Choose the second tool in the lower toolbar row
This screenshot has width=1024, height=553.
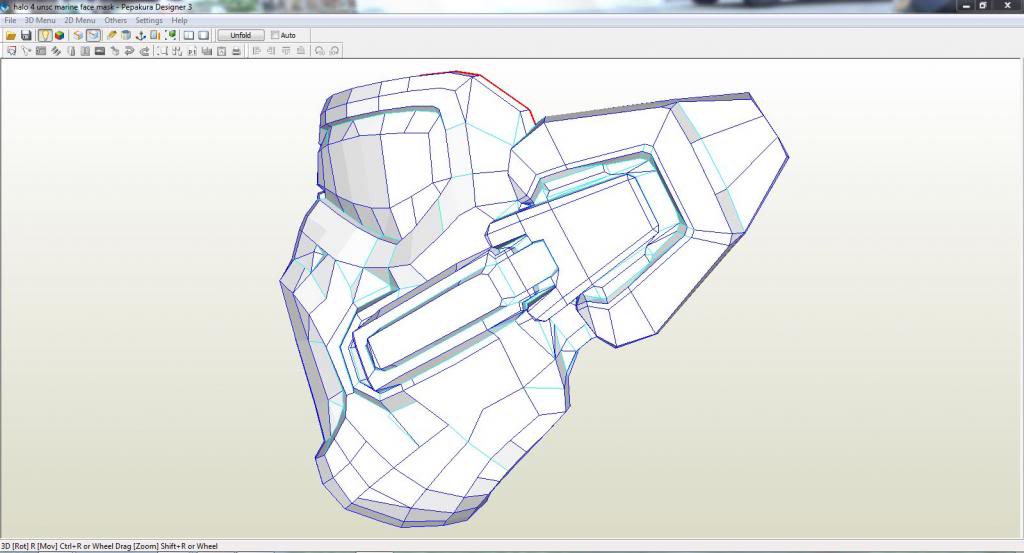(x=26, y=51)
